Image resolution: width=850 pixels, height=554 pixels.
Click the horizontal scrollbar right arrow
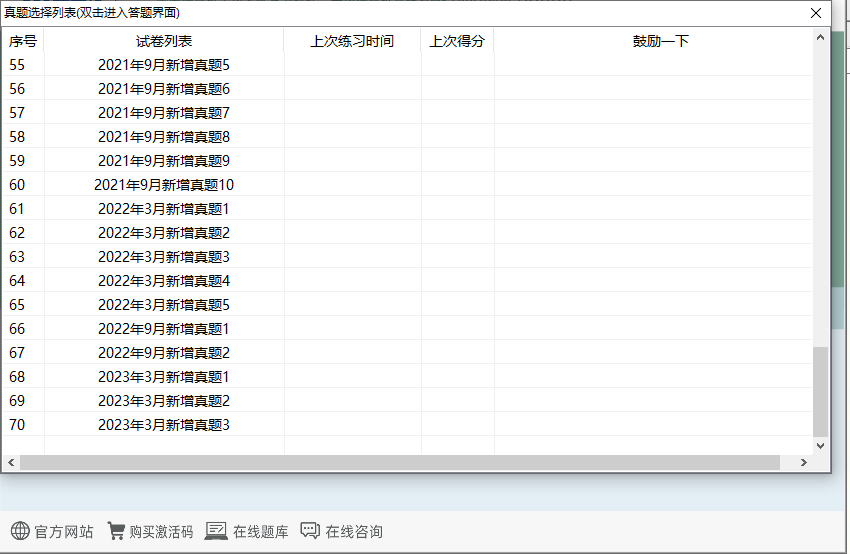pyautogui.click(x=803, y=463)
